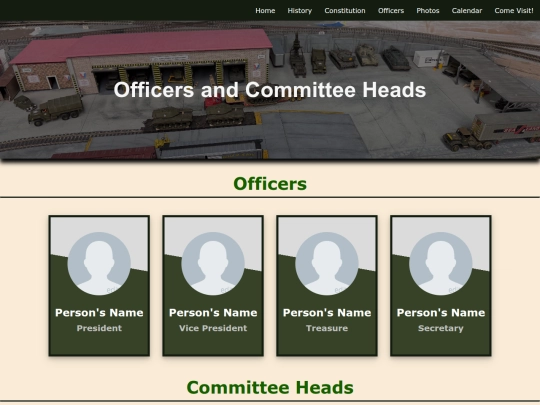
Task: Click the Come Visit! link
Action: 514,11
